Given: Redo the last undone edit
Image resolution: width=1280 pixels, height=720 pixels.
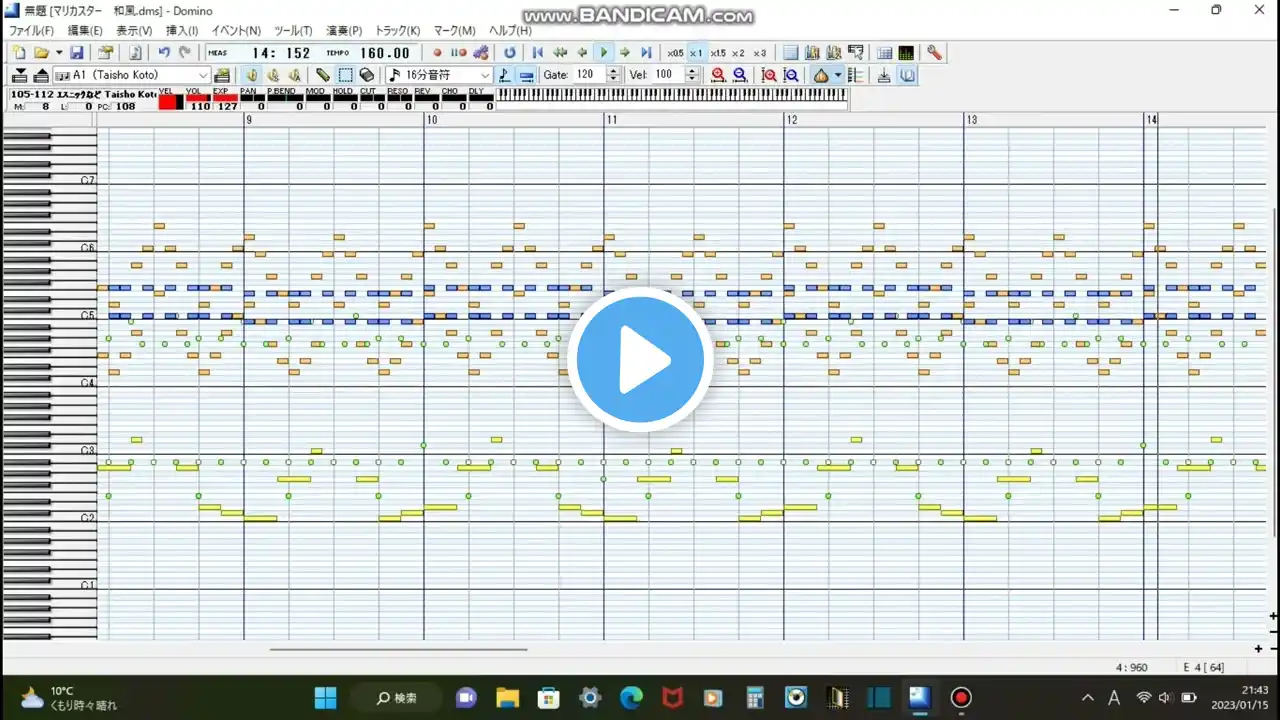Looking at the screenshot, I should (184, 53).
